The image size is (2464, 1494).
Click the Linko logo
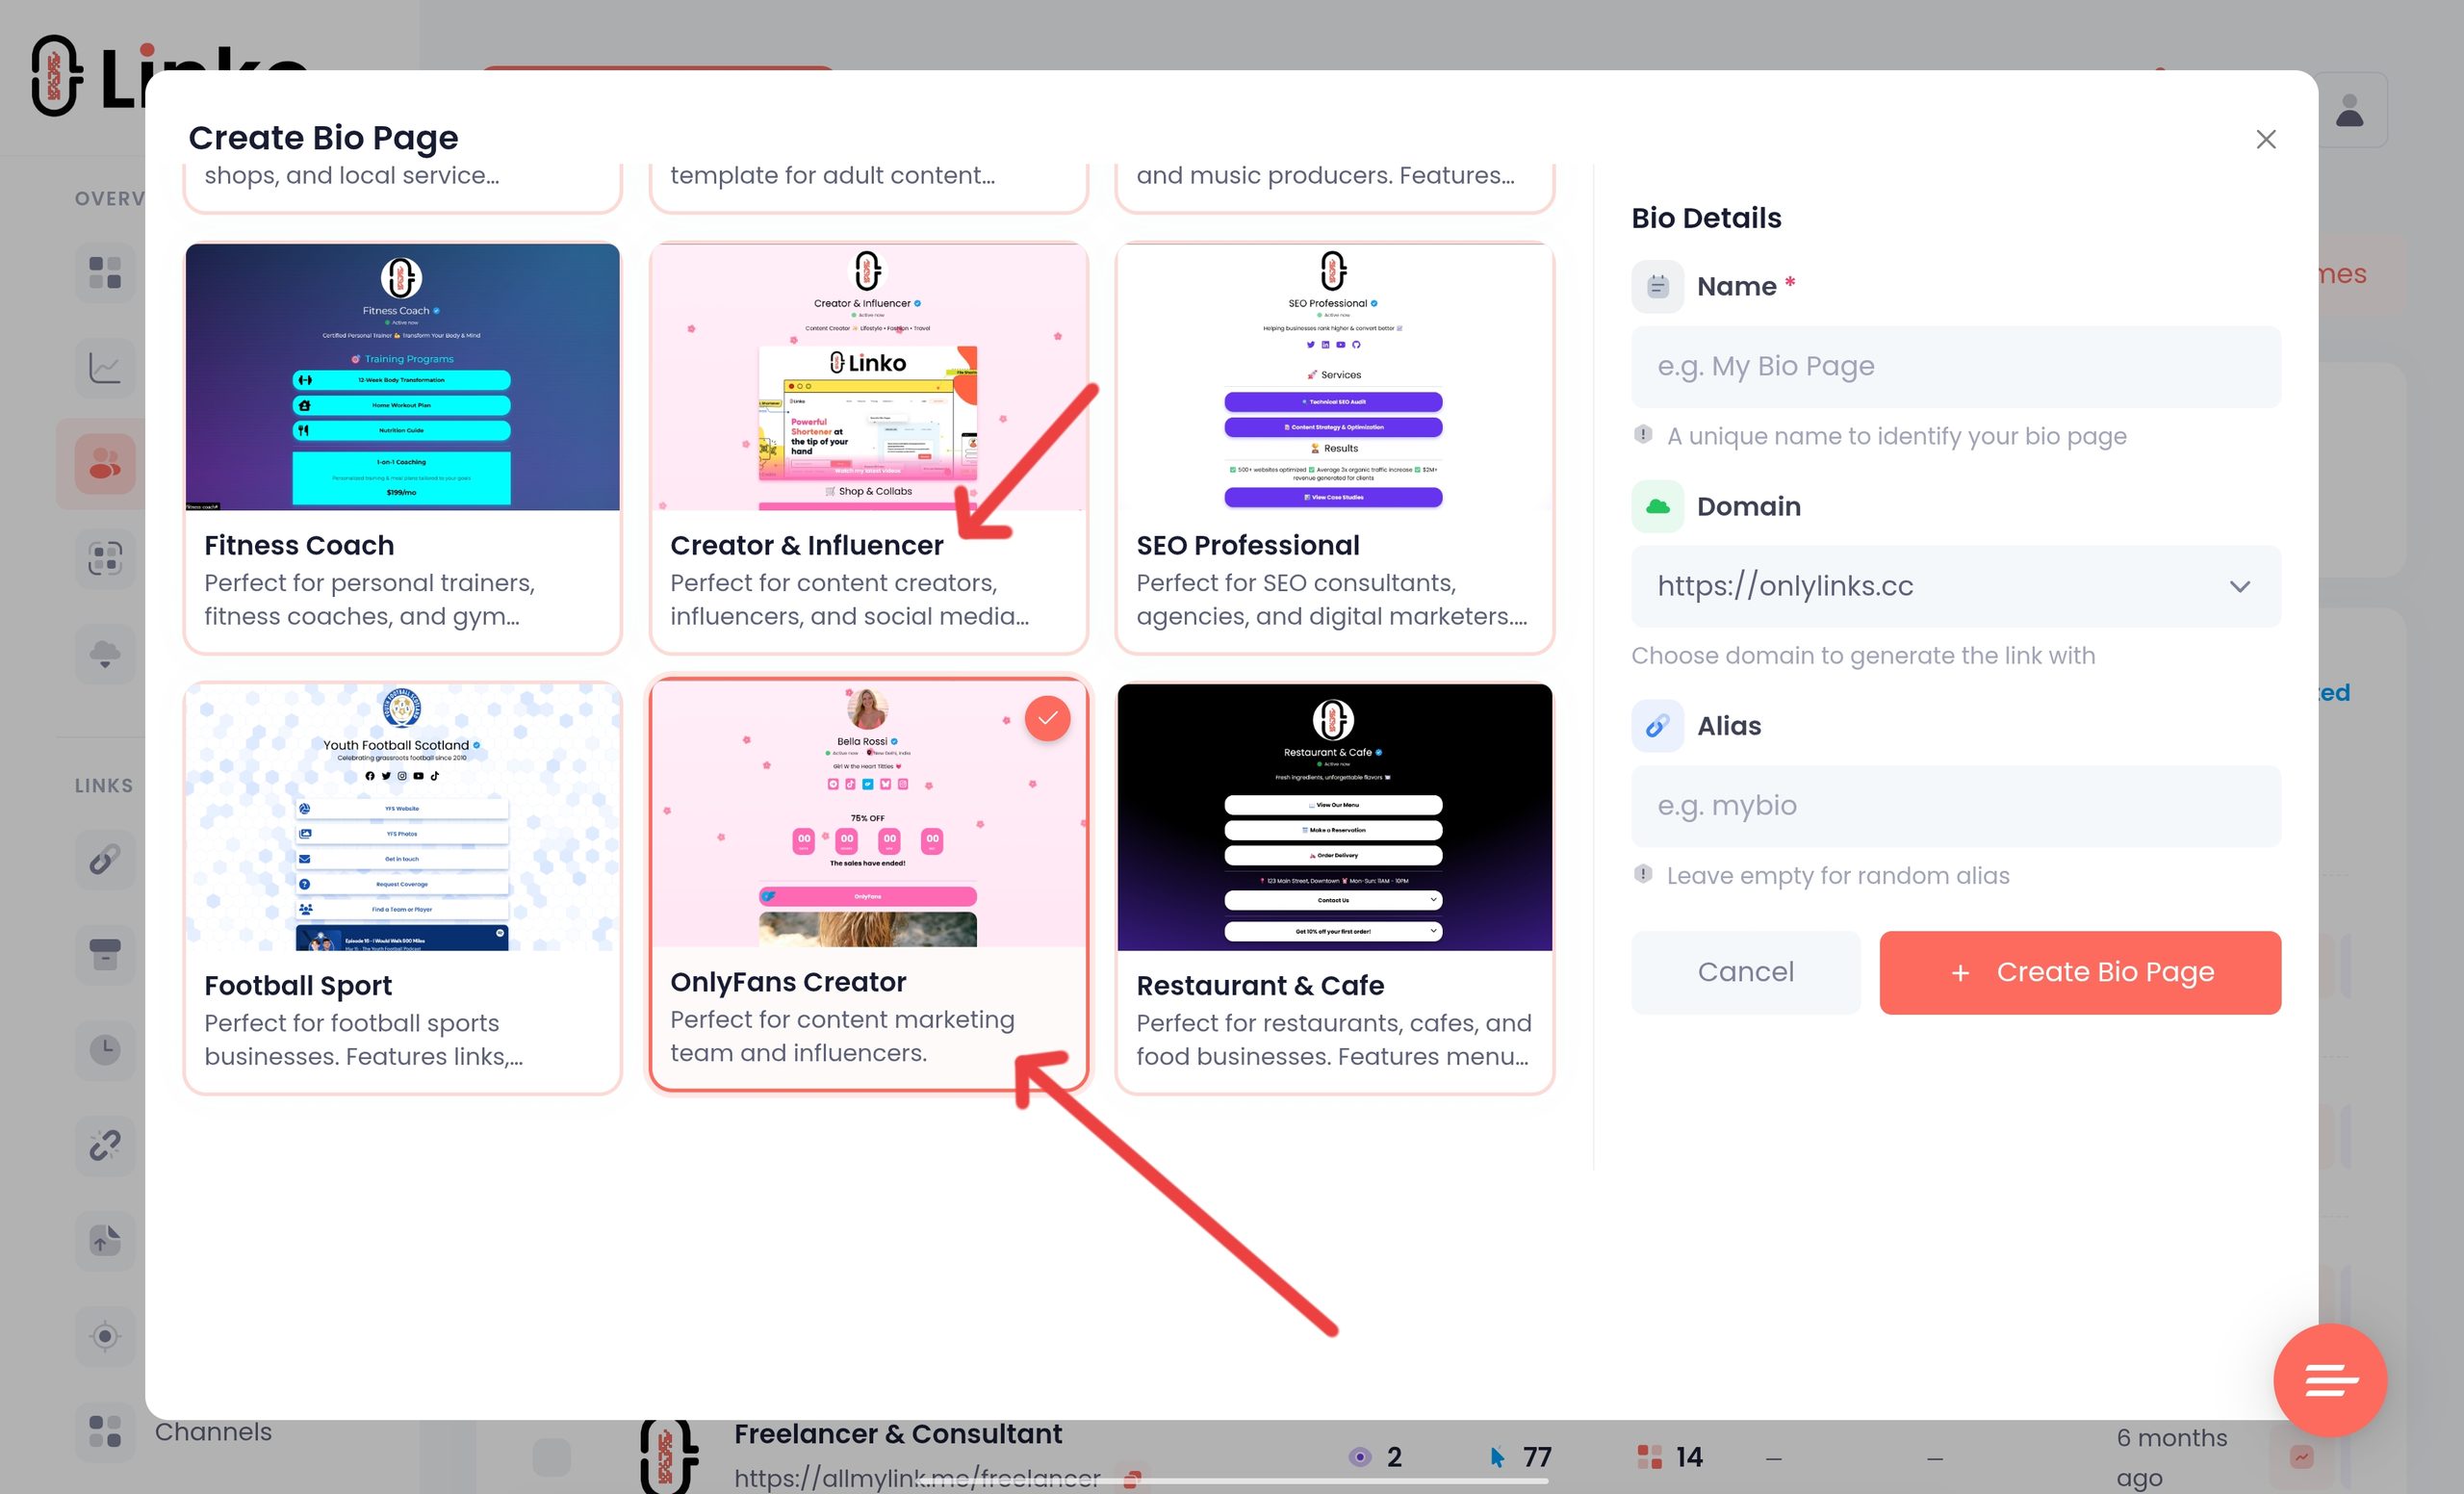168,75
